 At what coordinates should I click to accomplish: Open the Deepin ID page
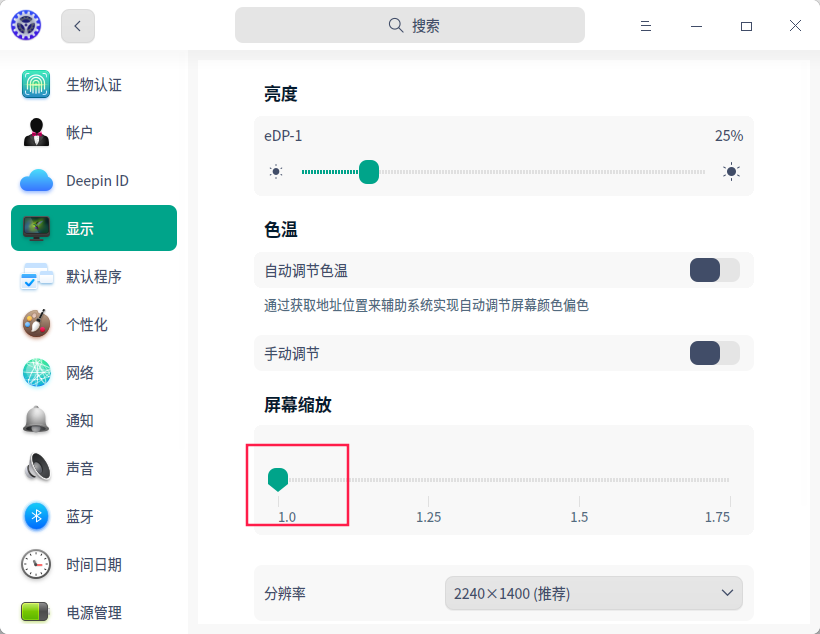94,180
